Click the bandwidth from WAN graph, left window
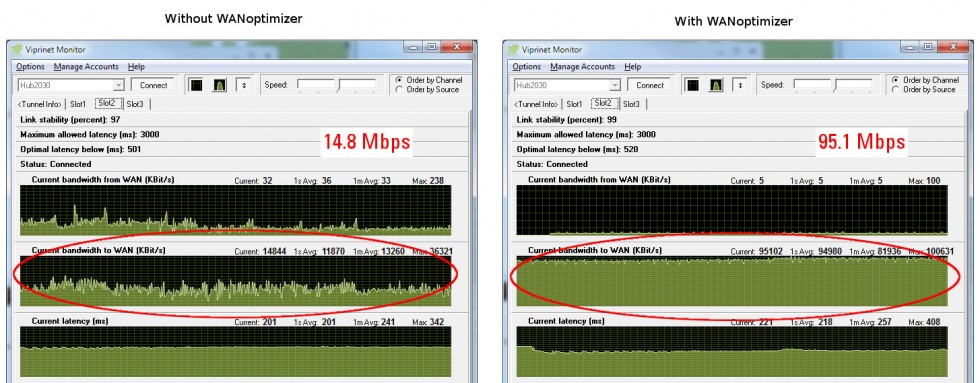 point(236,210)
